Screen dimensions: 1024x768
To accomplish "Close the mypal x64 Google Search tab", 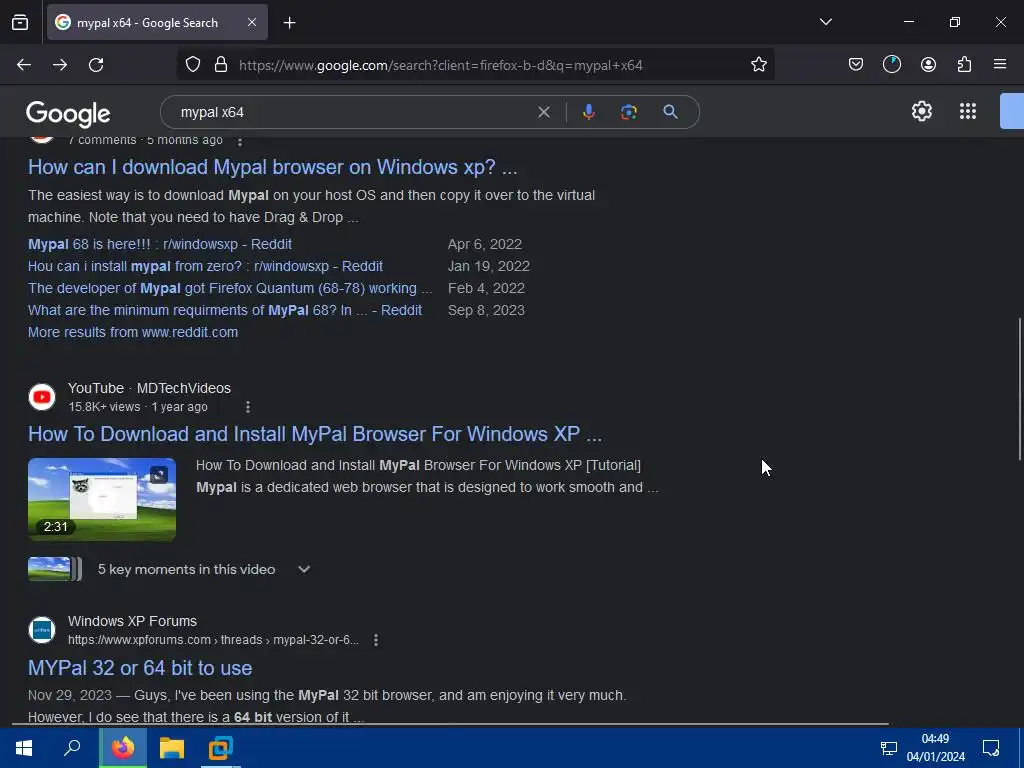I will tap(251, 22).
